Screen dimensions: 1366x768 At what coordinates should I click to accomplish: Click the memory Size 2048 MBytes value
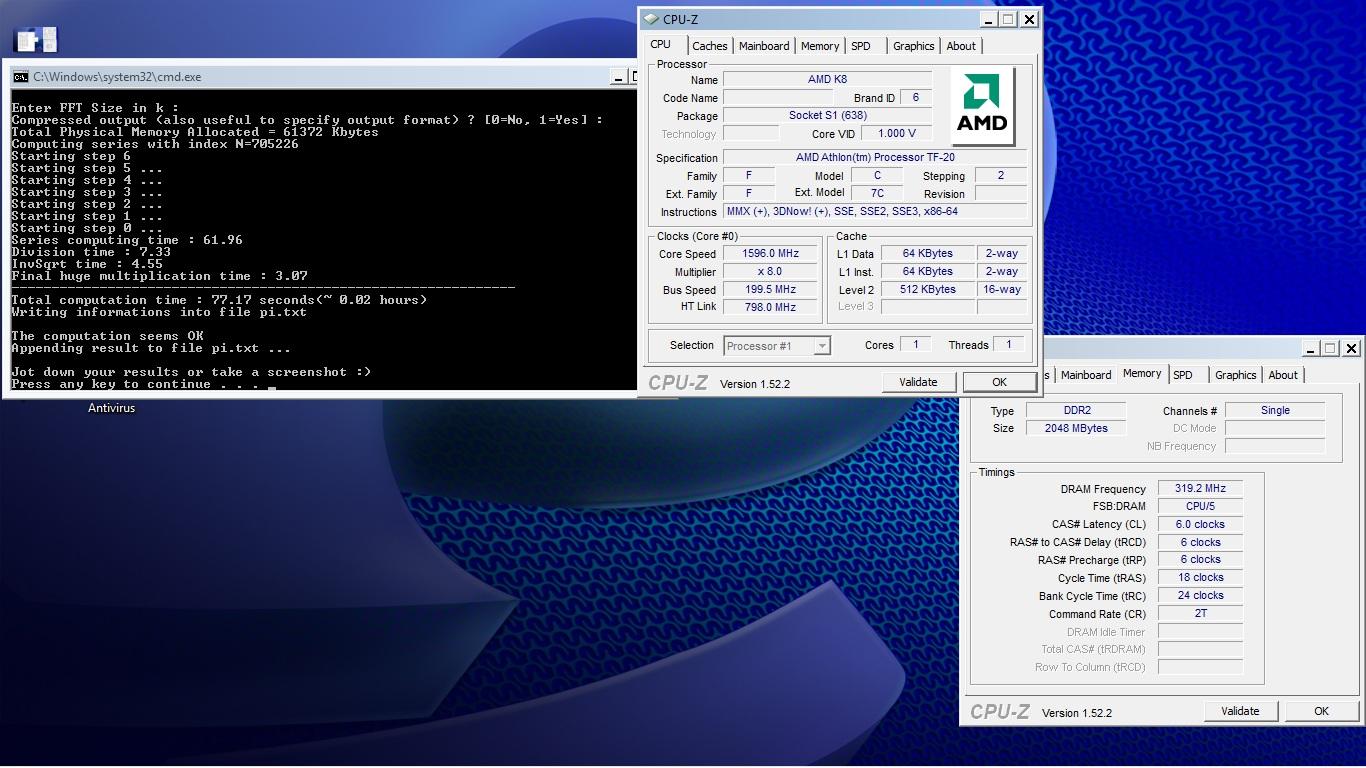pos(1076,429)
